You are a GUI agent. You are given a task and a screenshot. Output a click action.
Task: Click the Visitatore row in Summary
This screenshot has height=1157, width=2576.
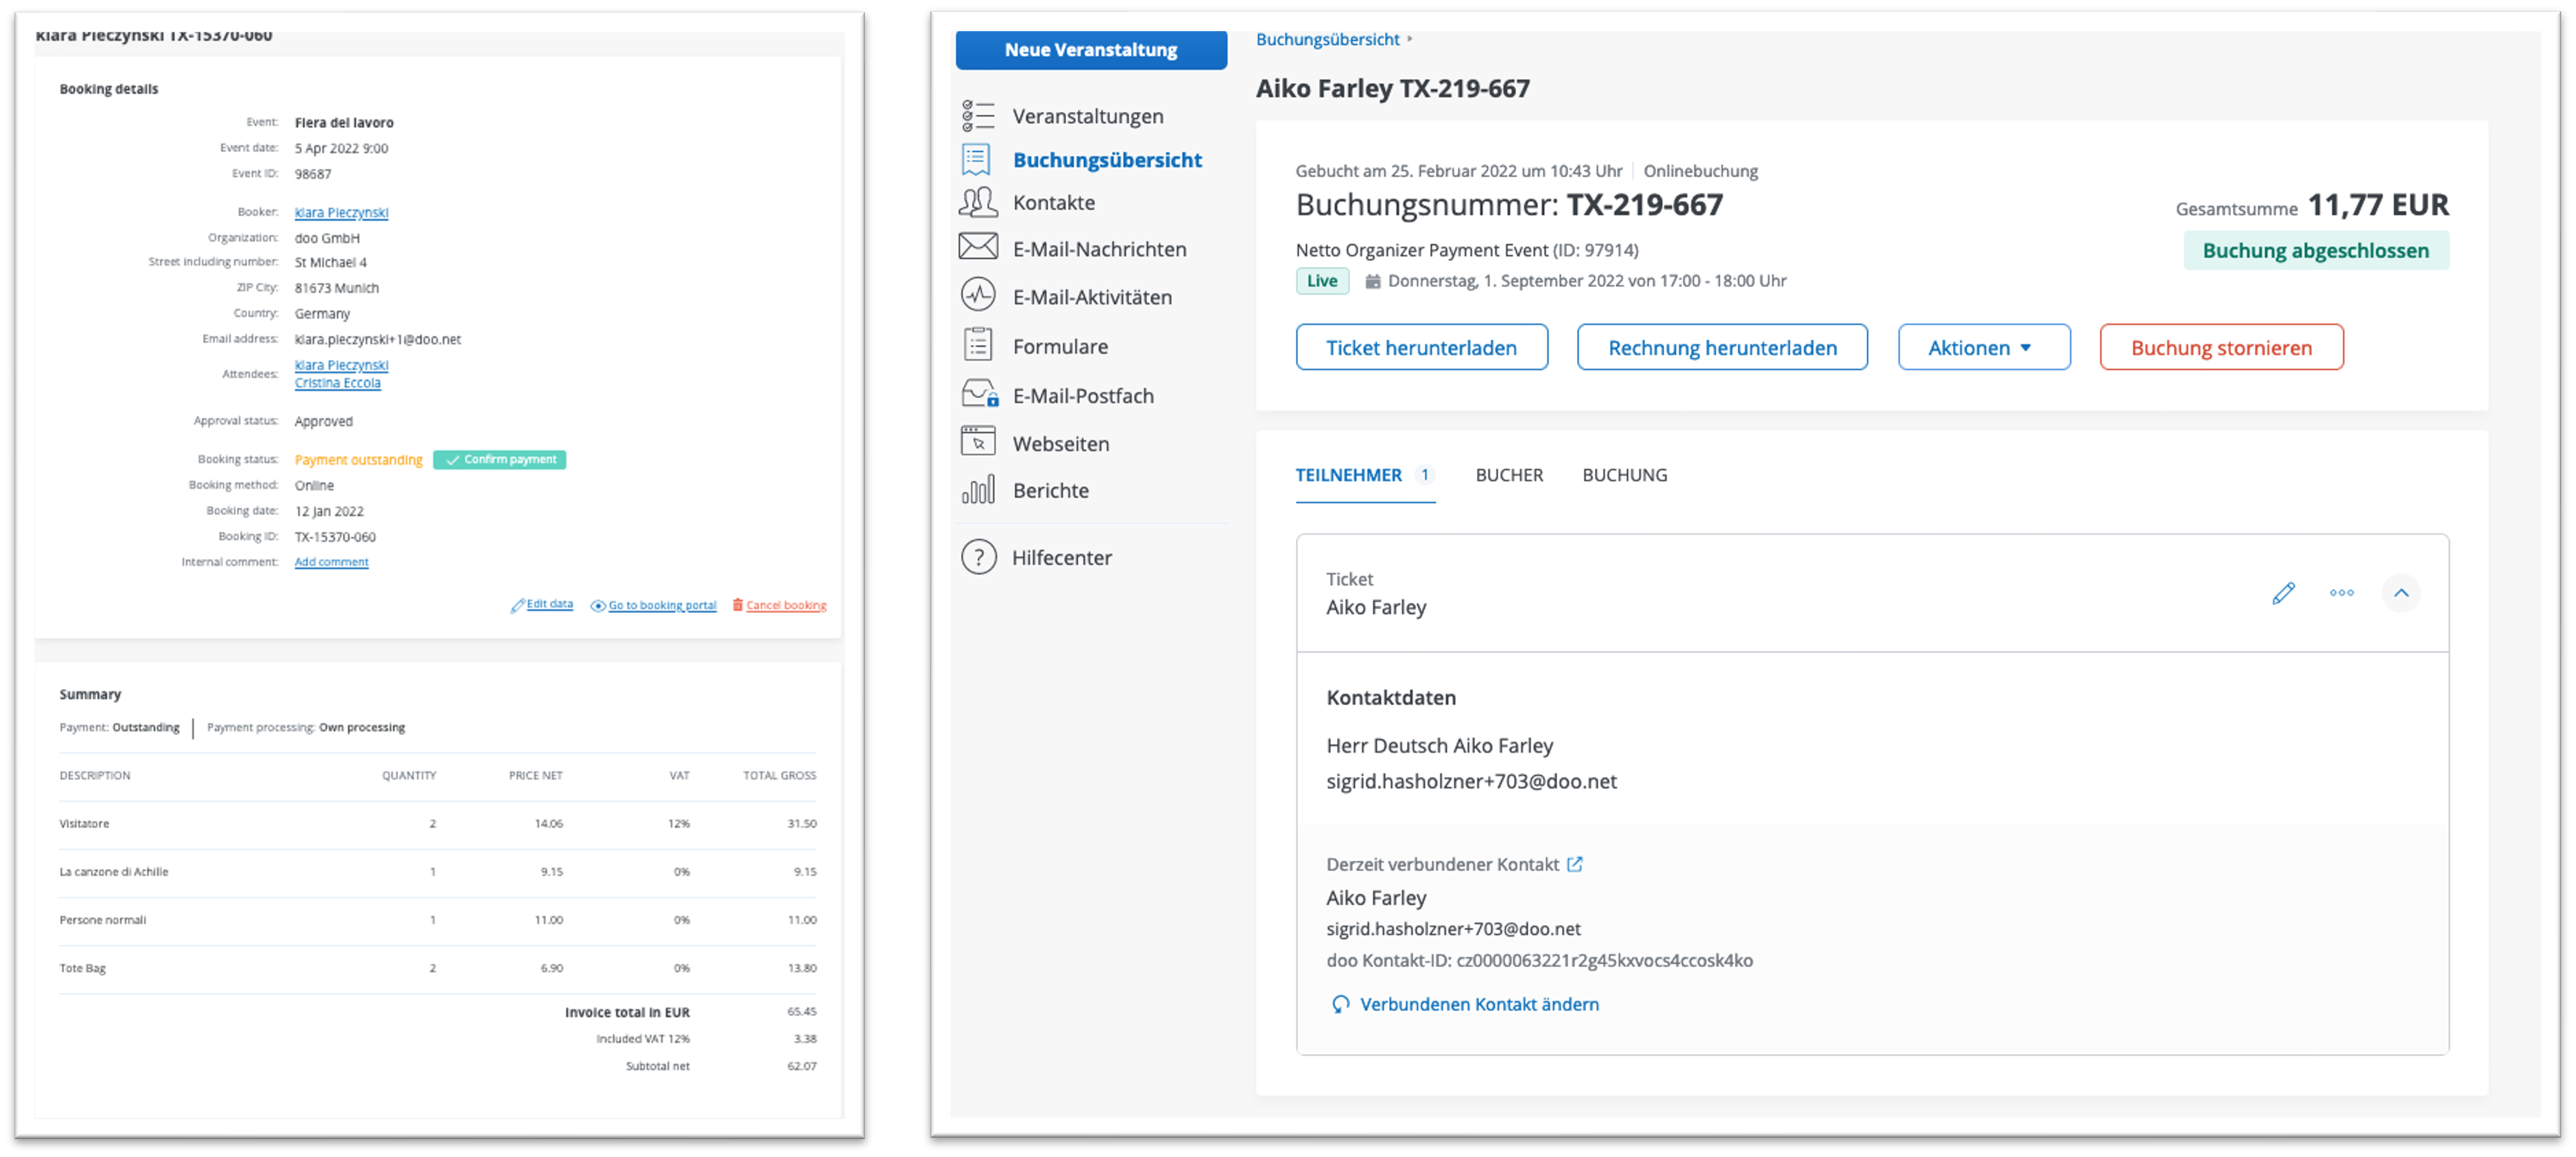point(437,824)
